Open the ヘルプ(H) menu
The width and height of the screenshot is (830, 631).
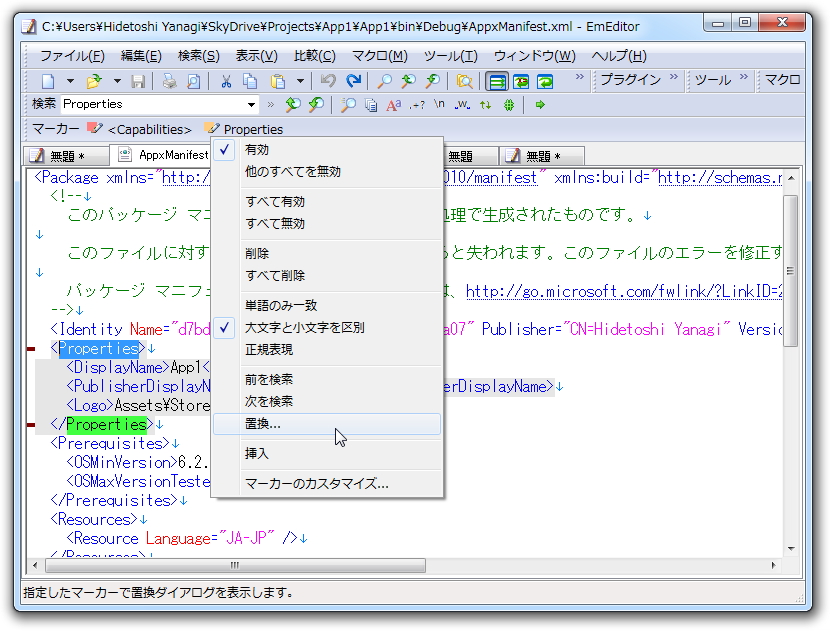coord(619,56)
